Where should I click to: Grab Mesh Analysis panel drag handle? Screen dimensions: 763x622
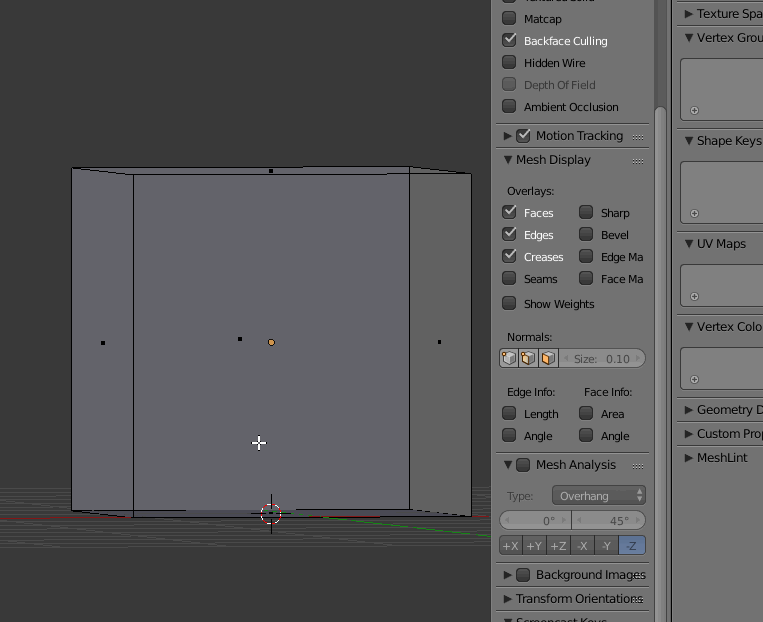click(637, 466)
